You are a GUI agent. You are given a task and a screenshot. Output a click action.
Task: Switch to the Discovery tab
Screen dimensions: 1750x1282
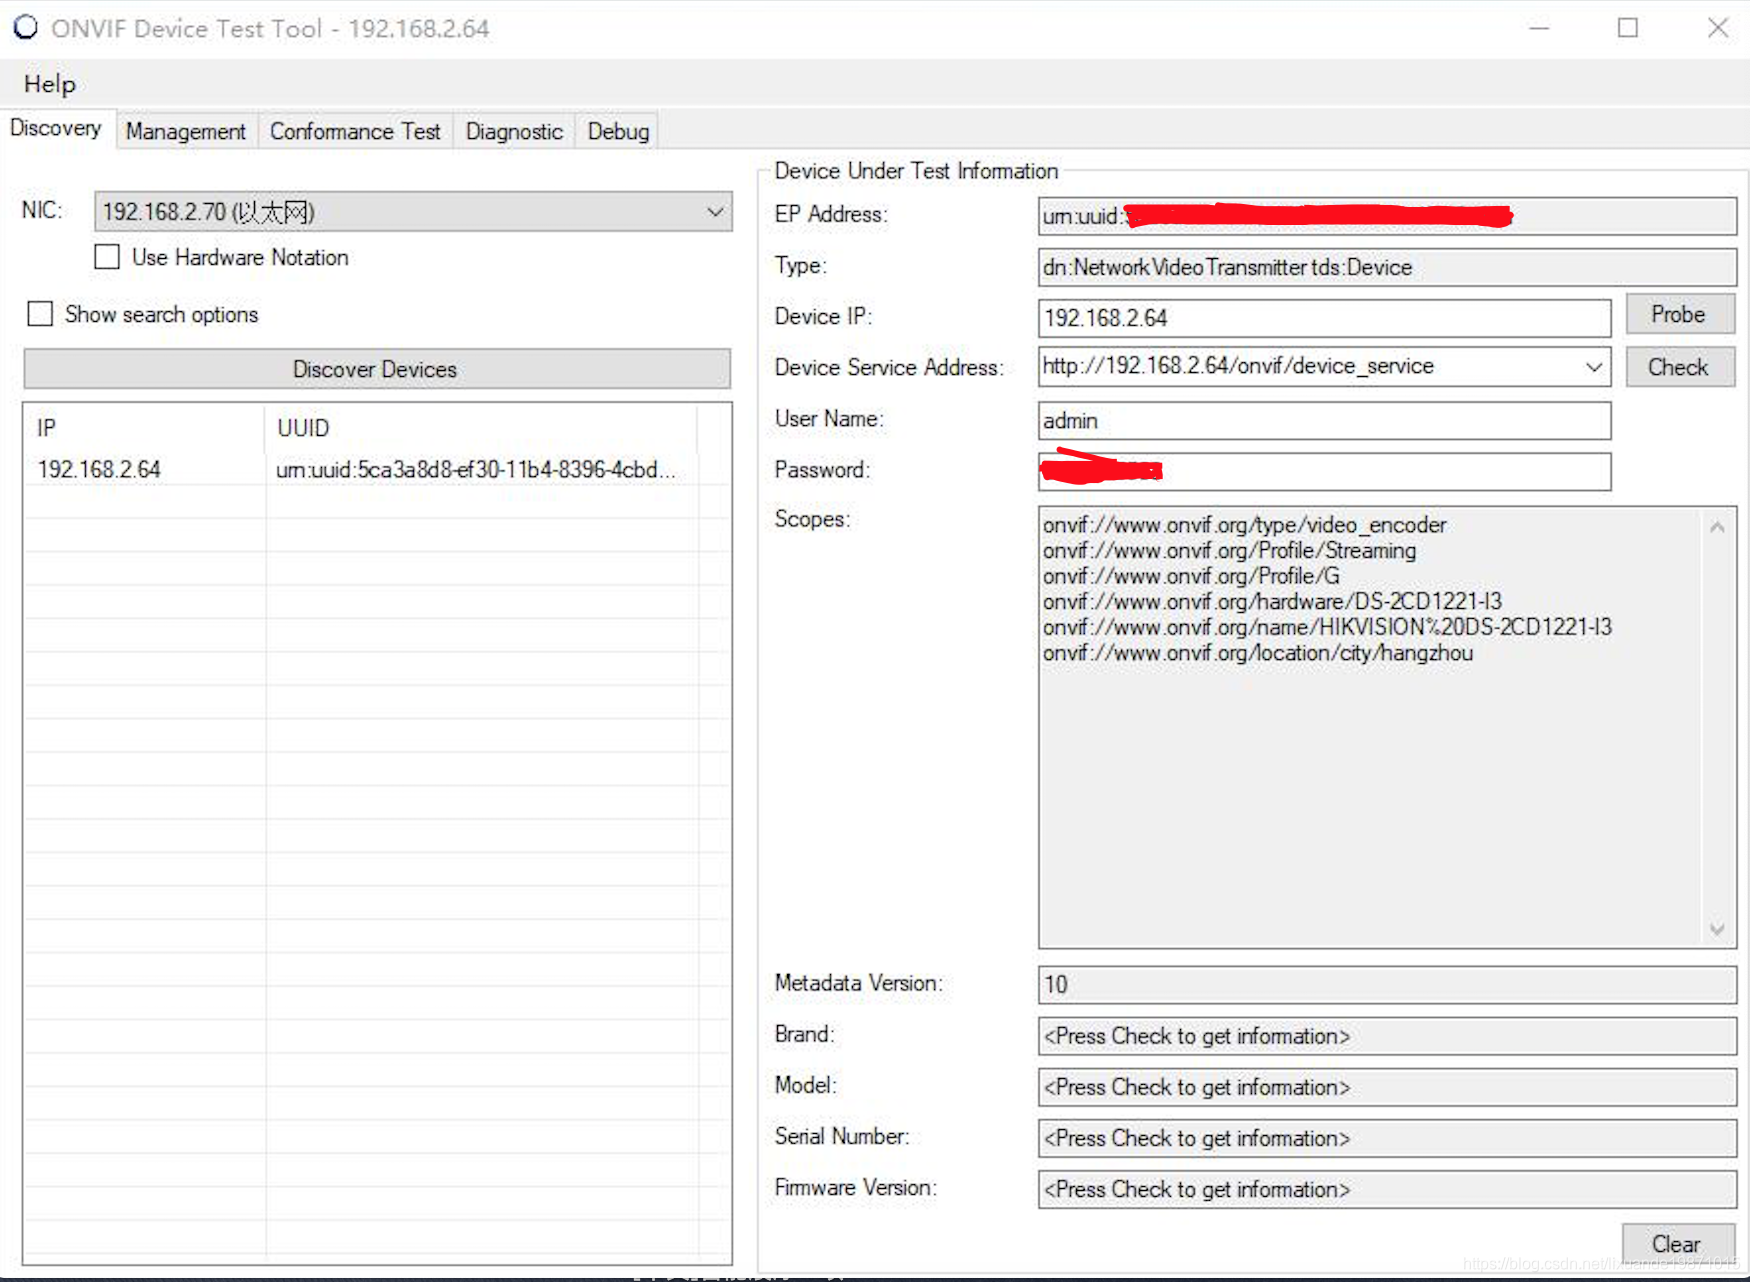(x=56, y=128)
